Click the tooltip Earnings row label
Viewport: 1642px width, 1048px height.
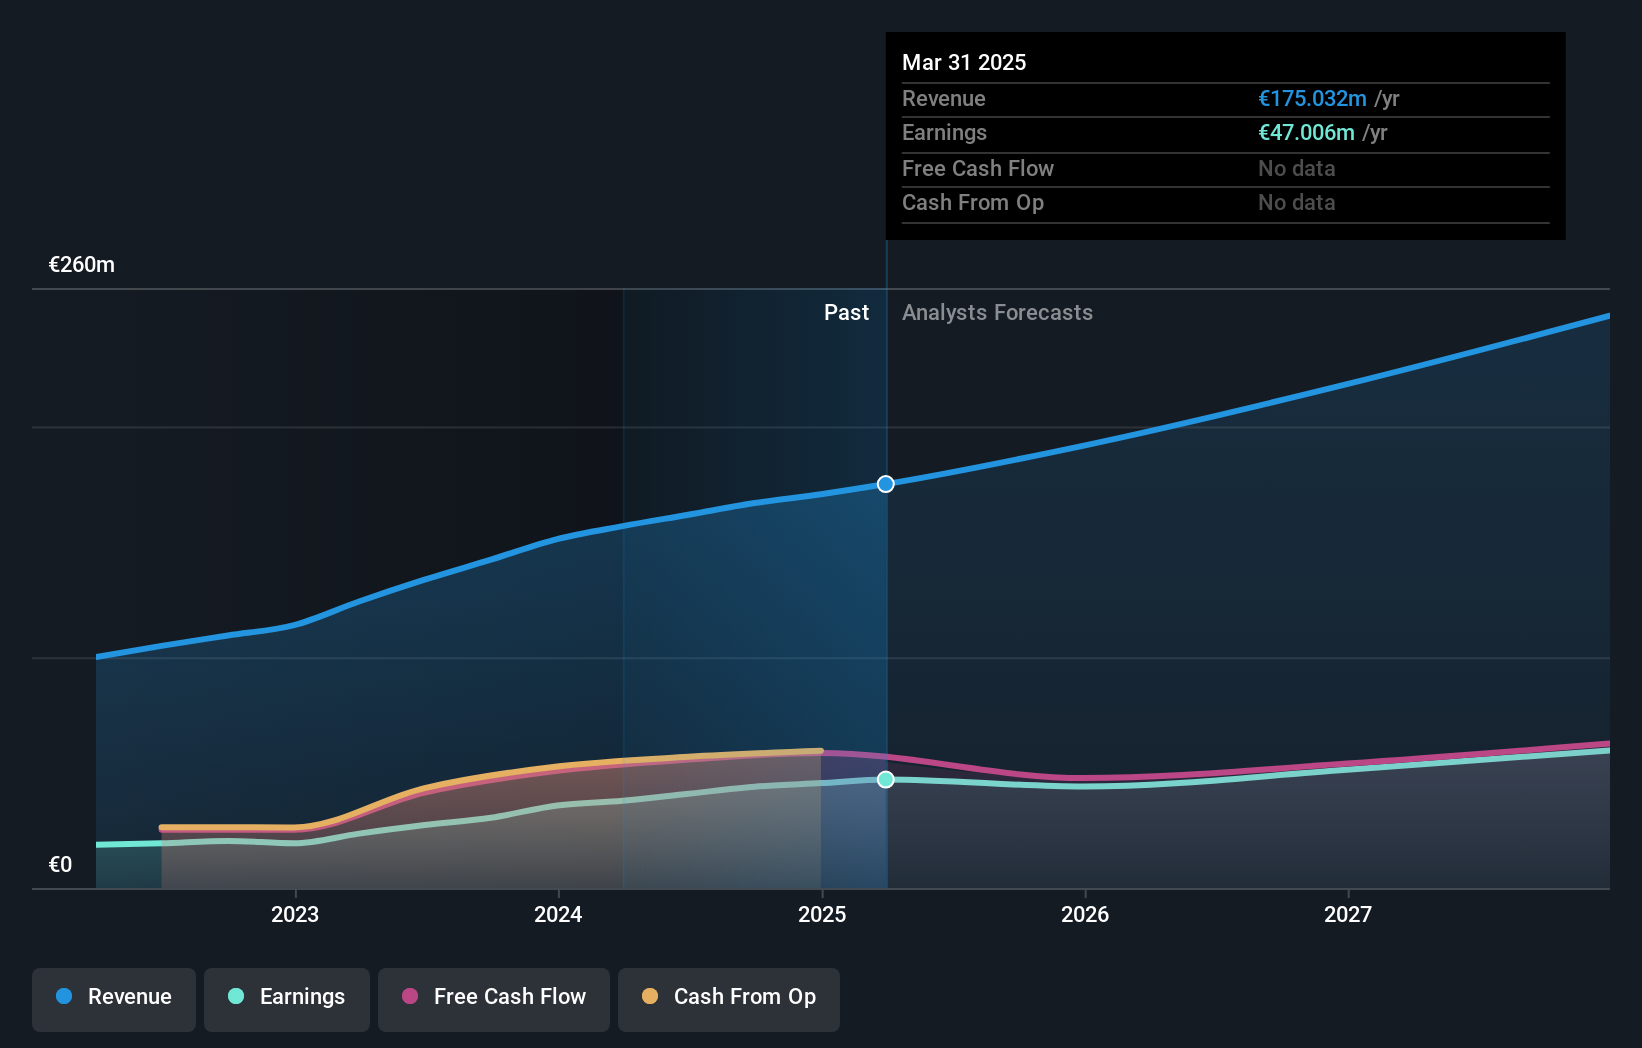point(944,132)
